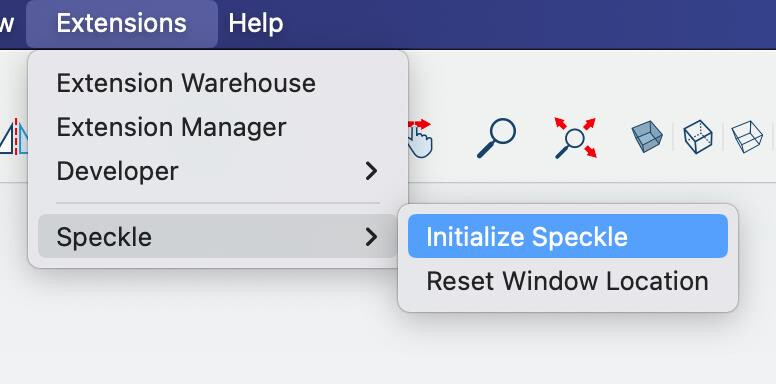
Task: Launch Initialize Speckle
Action: (568, 237)
